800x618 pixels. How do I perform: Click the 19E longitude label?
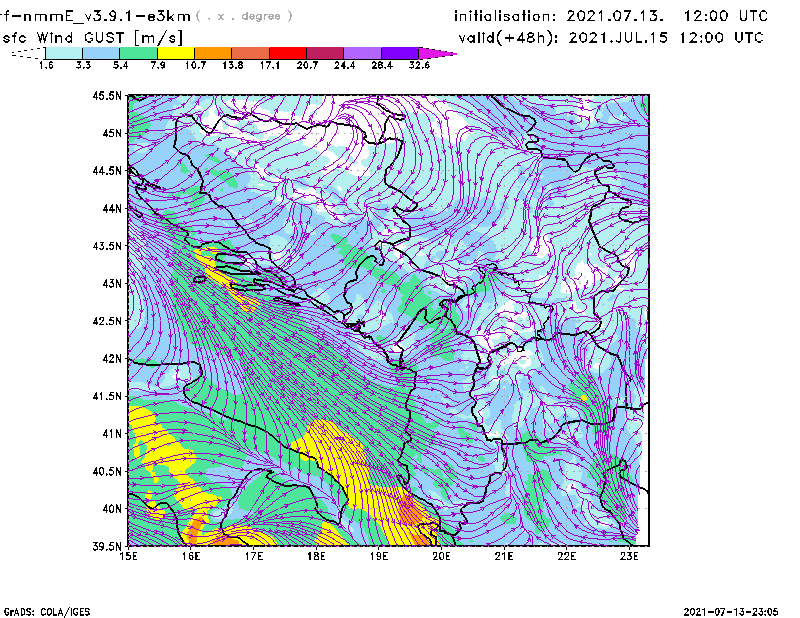379,556
